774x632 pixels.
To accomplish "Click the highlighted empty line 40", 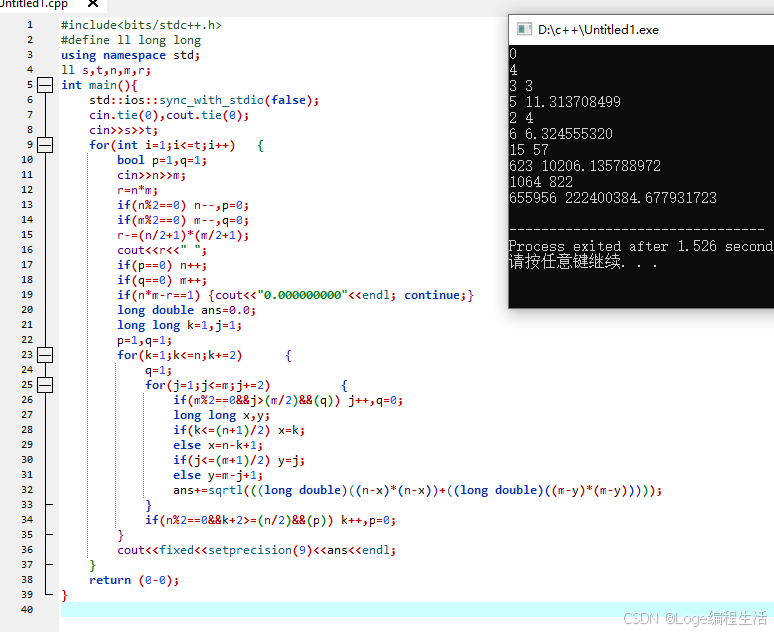I will 417,609.
